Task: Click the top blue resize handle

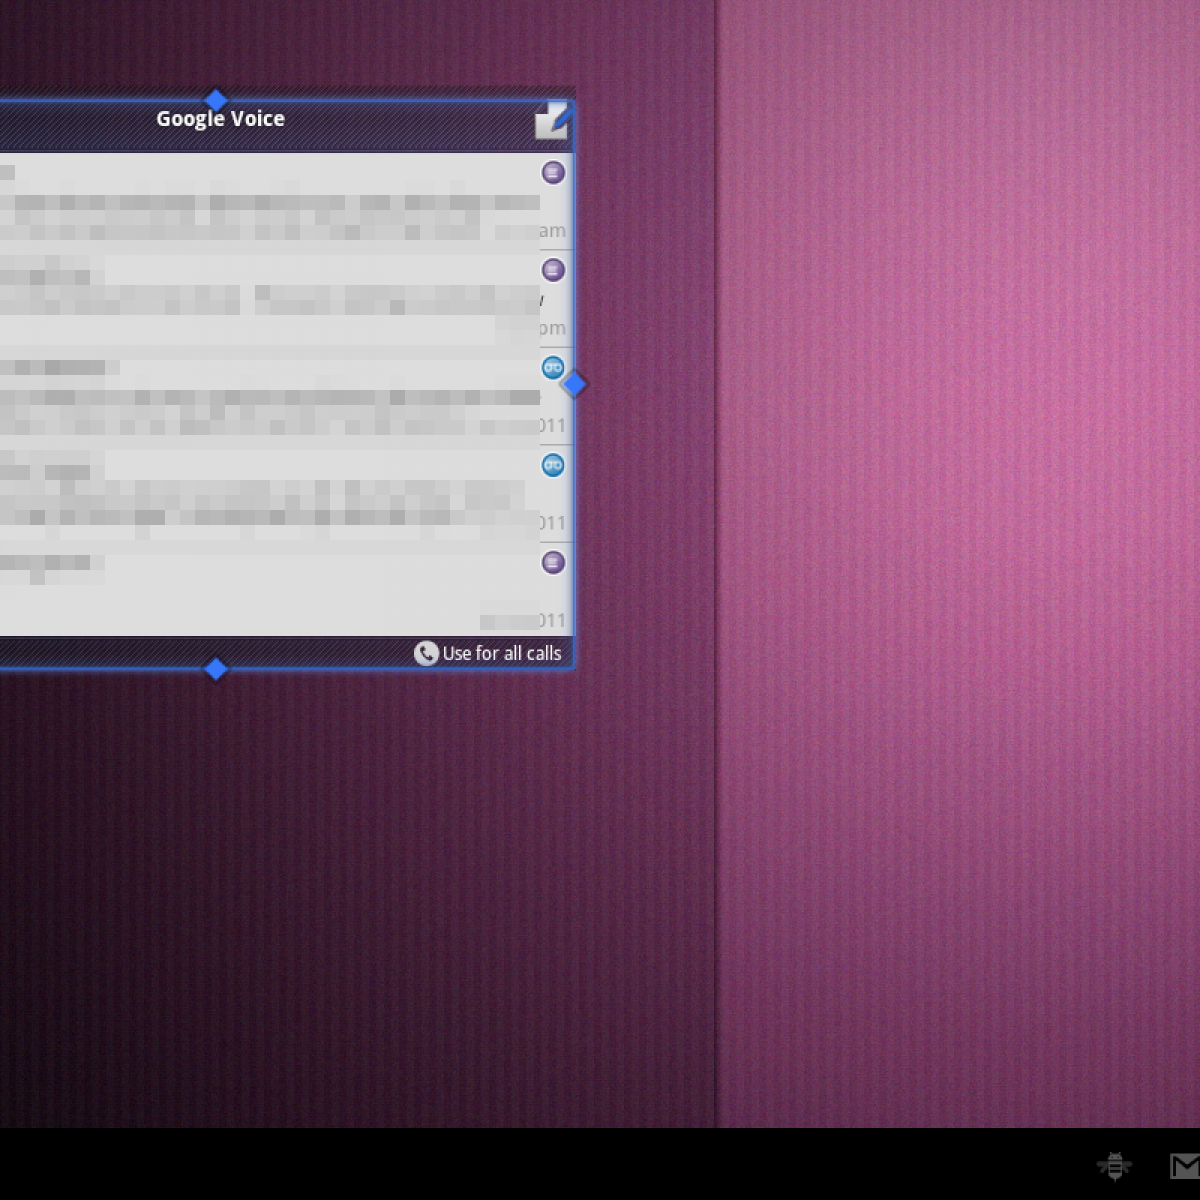Action: (216, 100)
